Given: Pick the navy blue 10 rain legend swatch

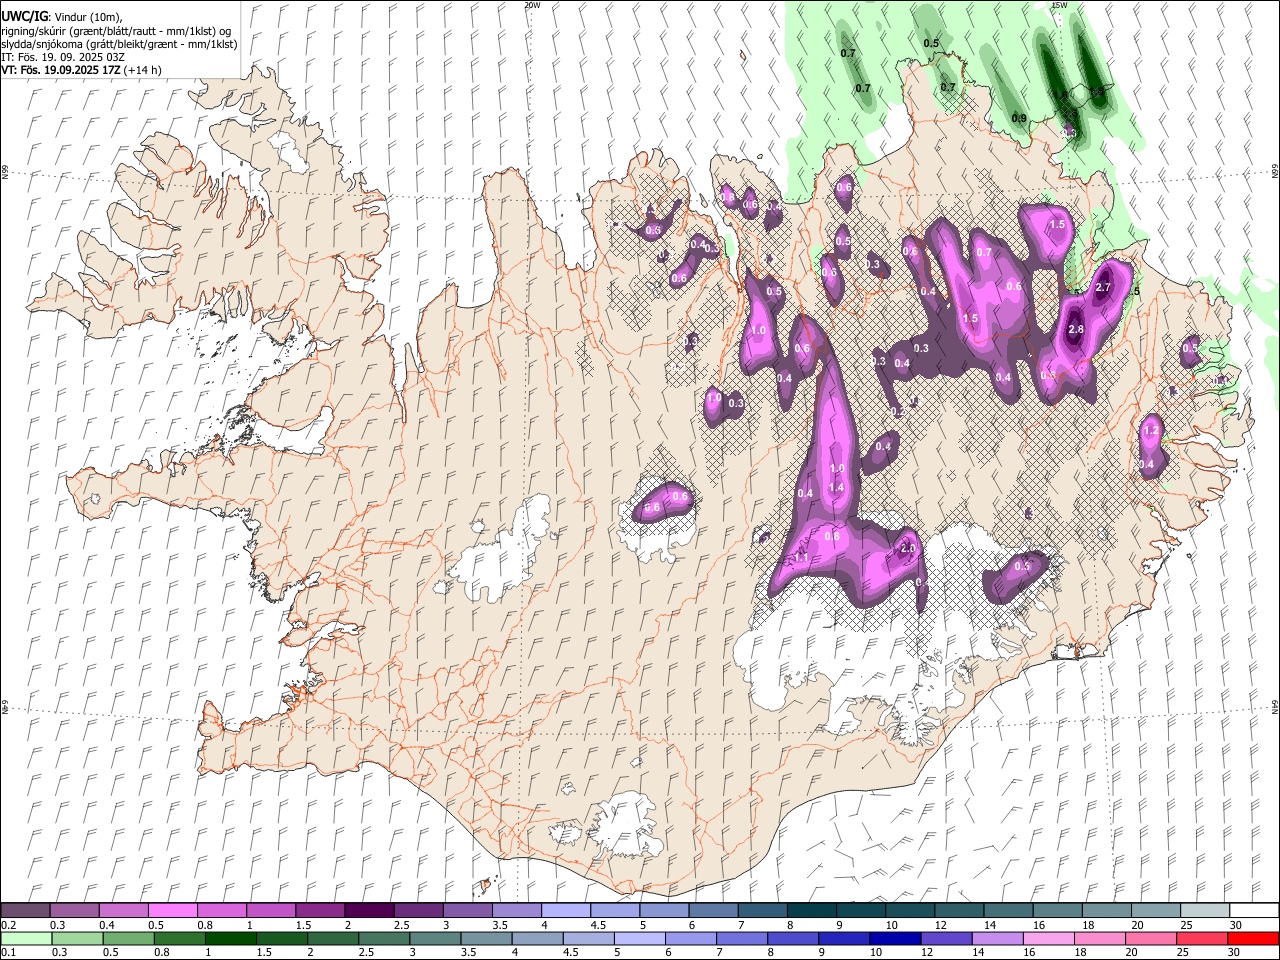Looking at the screenshot, I should pyautogui.click(x=894, y=938).
